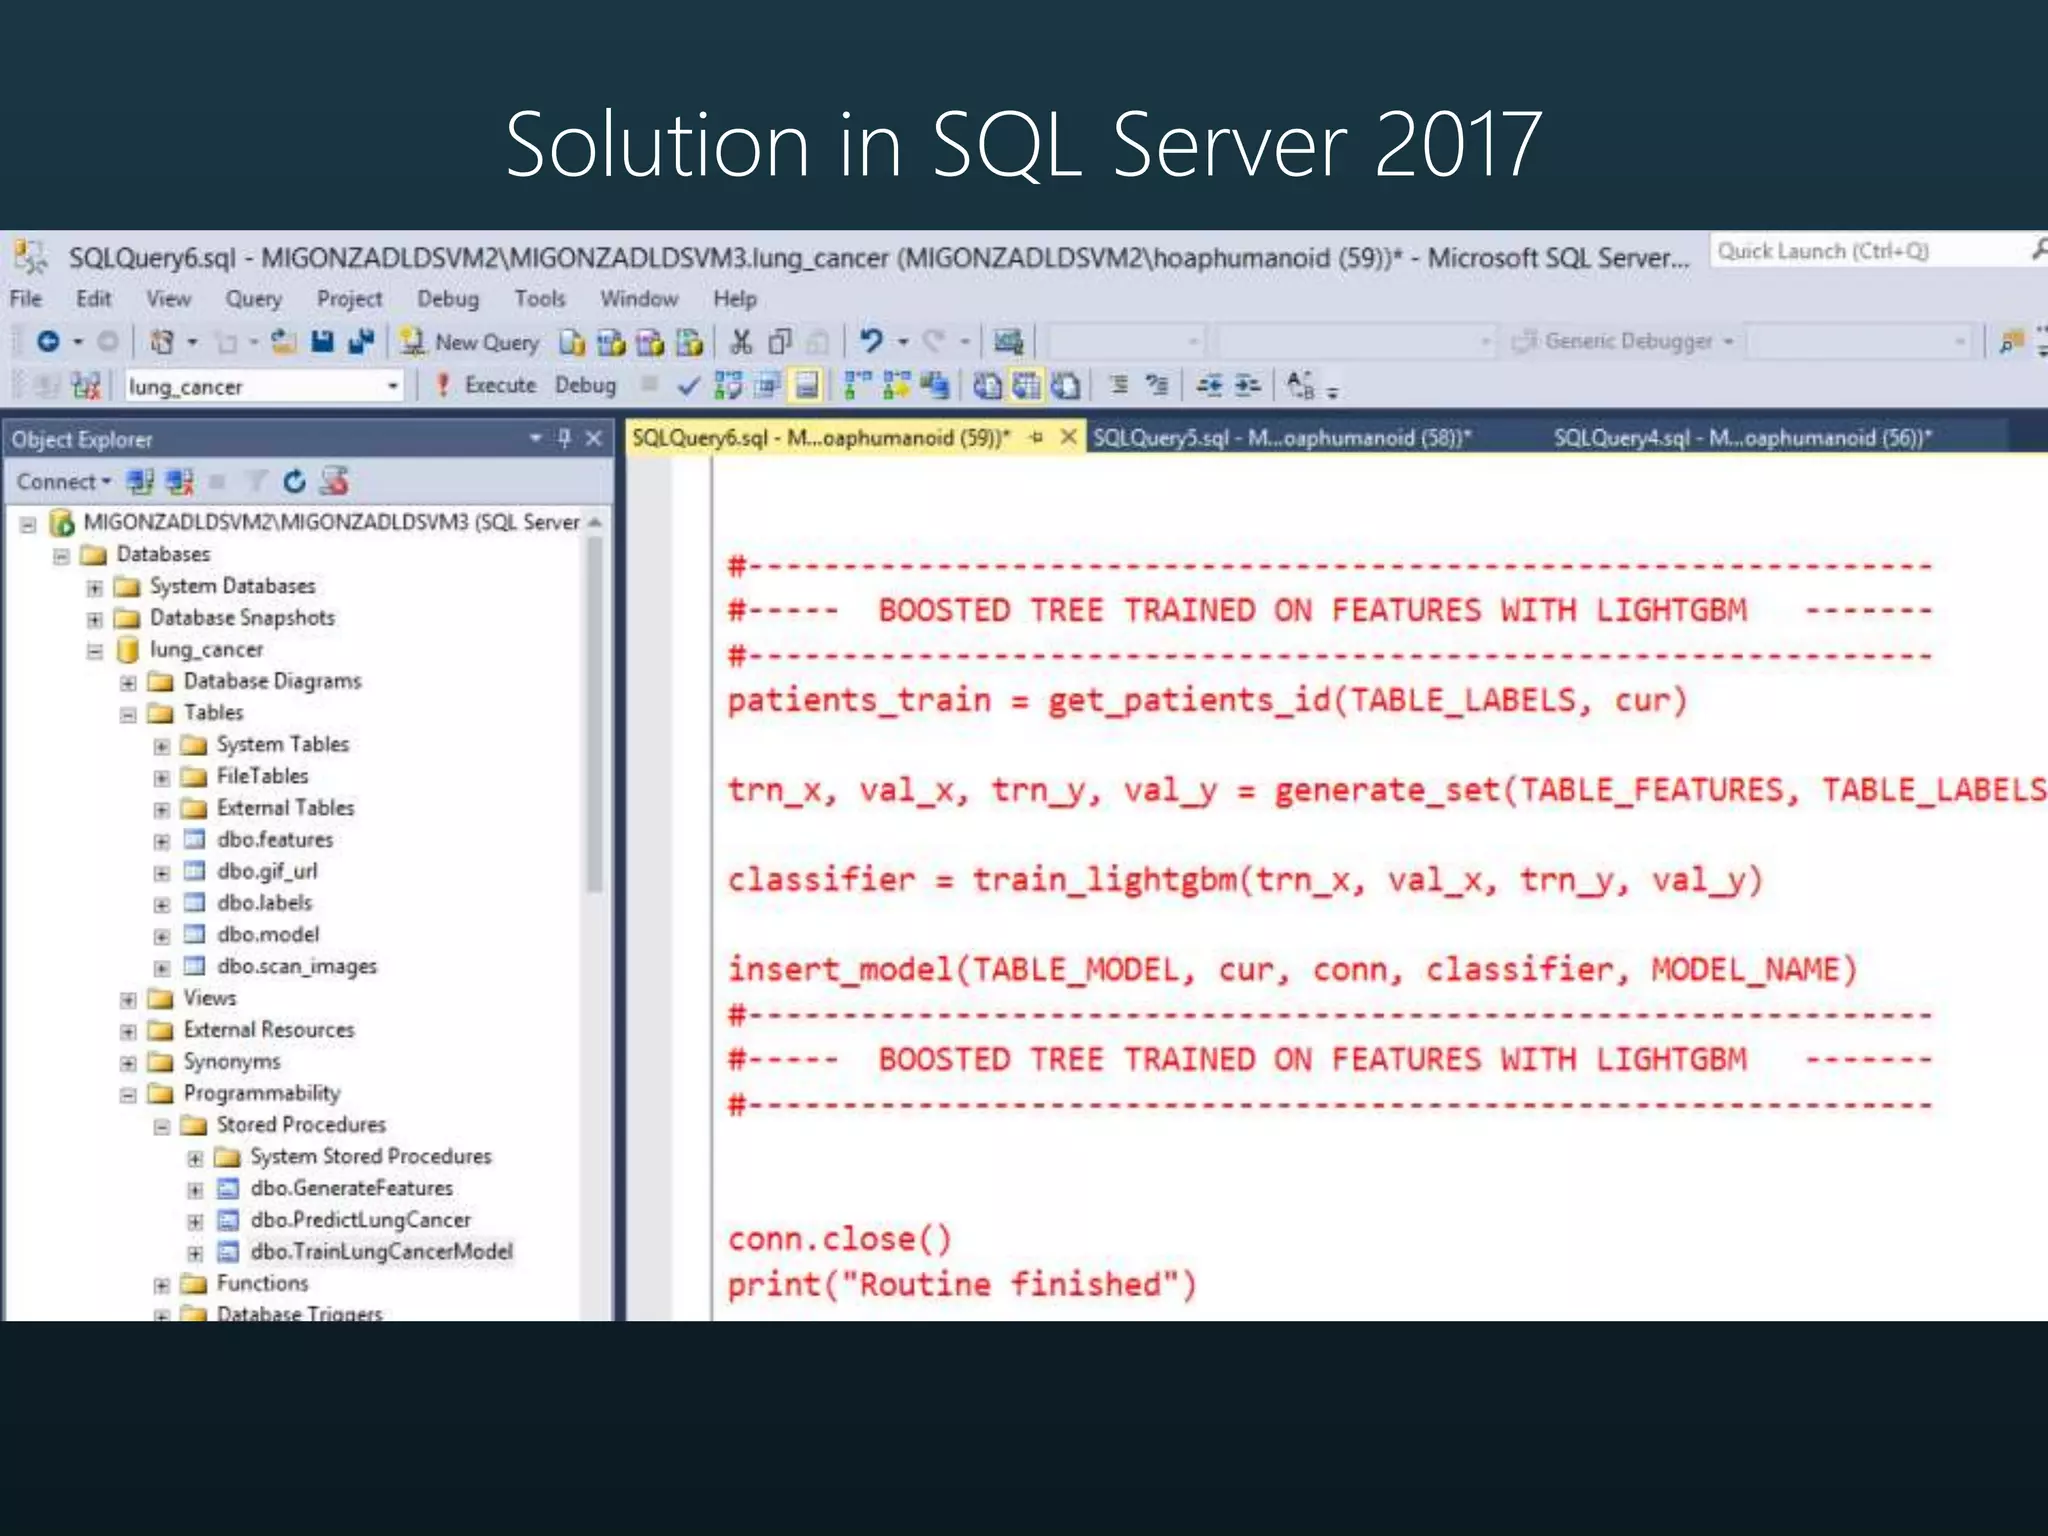
Task: Open the Undo history dropdown arrow
Action: click(903, 342)
